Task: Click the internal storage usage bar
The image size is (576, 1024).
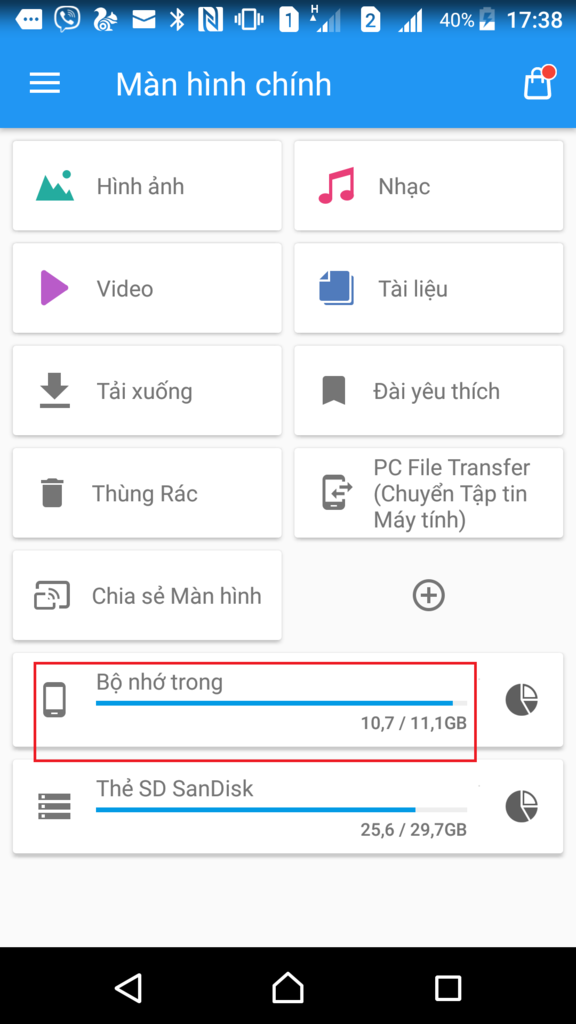Action: pyautogui.click(x=281, y=703)
